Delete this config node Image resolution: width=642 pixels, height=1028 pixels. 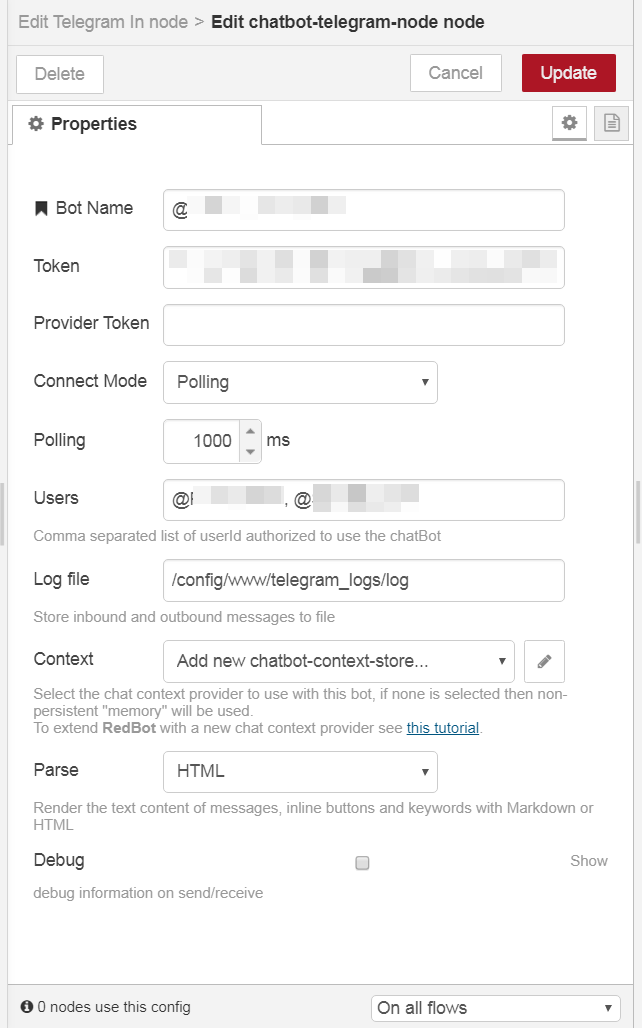[x=60, y=73]
